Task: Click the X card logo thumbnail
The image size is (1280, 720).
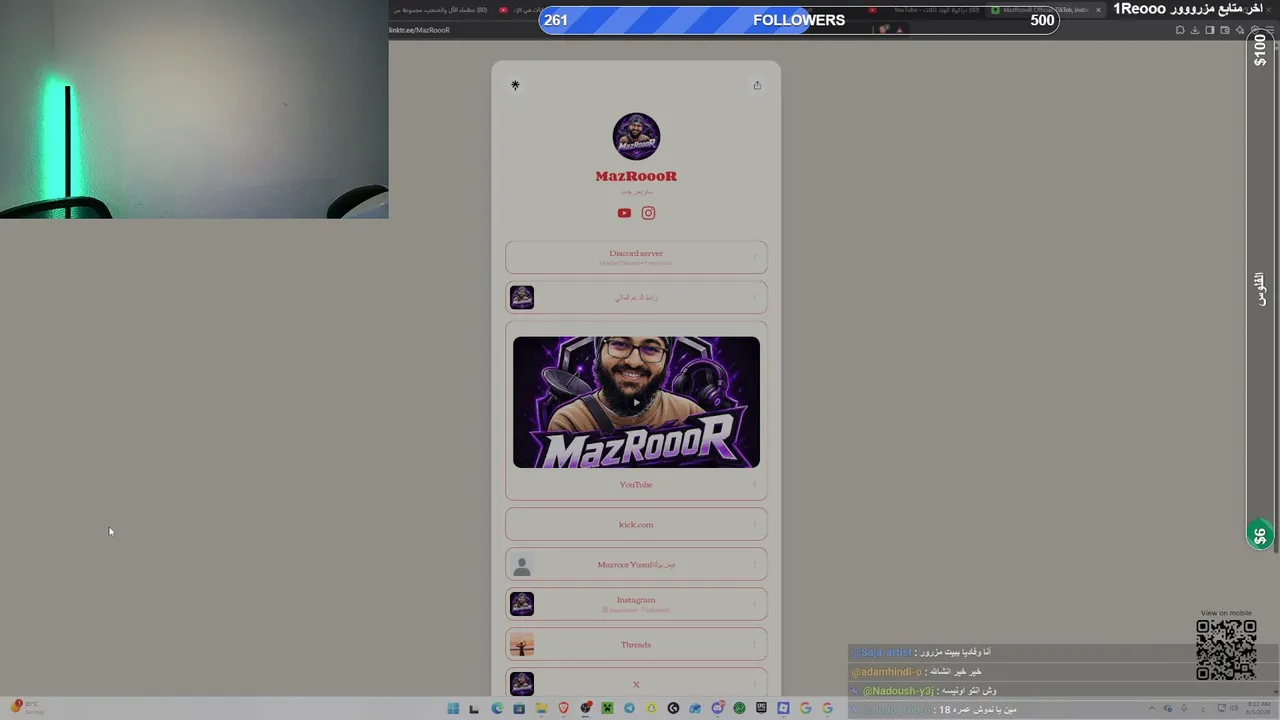Action: (522, 684)
